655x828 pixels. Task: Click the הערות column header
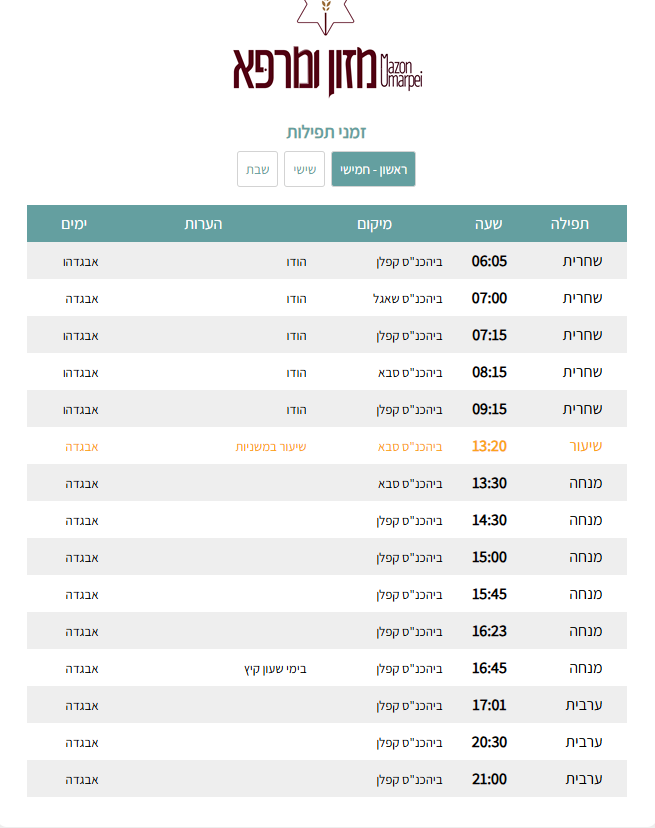[203, 224]
